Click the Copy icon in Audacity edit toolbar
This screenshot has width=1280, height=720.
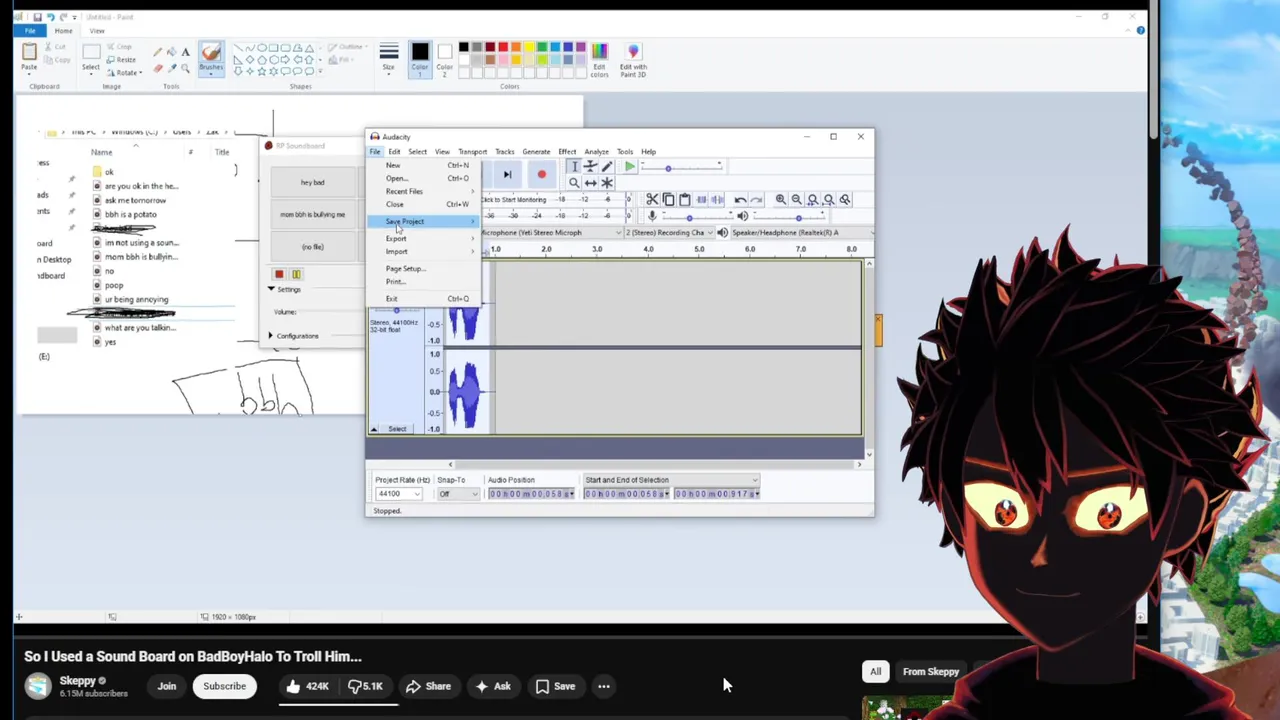coord(668,200)
